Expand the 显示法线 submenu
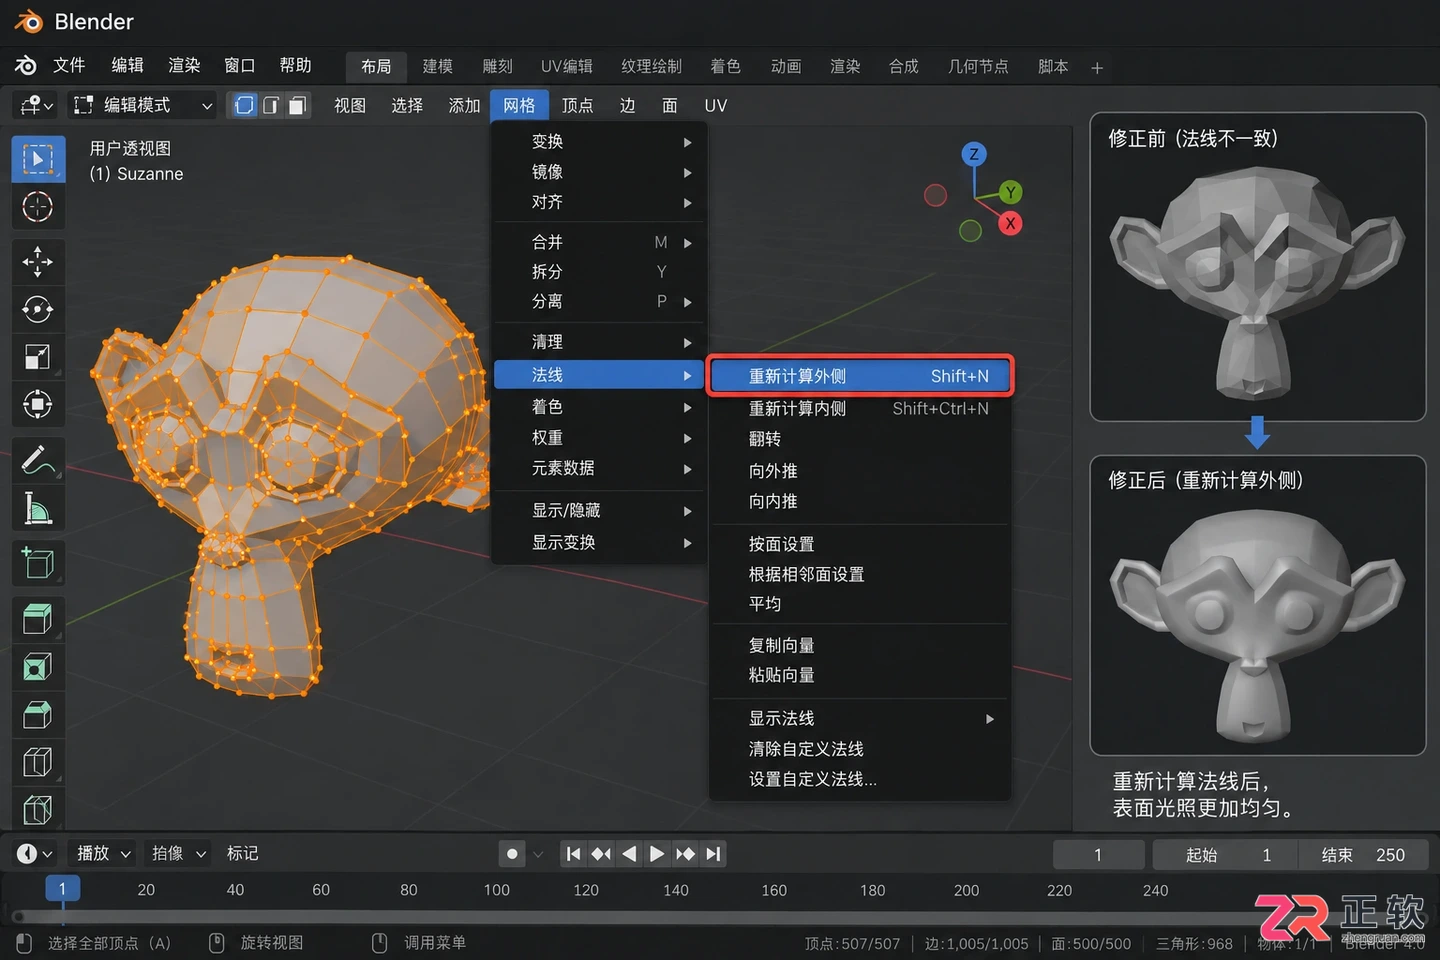The width and height of the screenshot is (1440, 960). pos(860,719)
